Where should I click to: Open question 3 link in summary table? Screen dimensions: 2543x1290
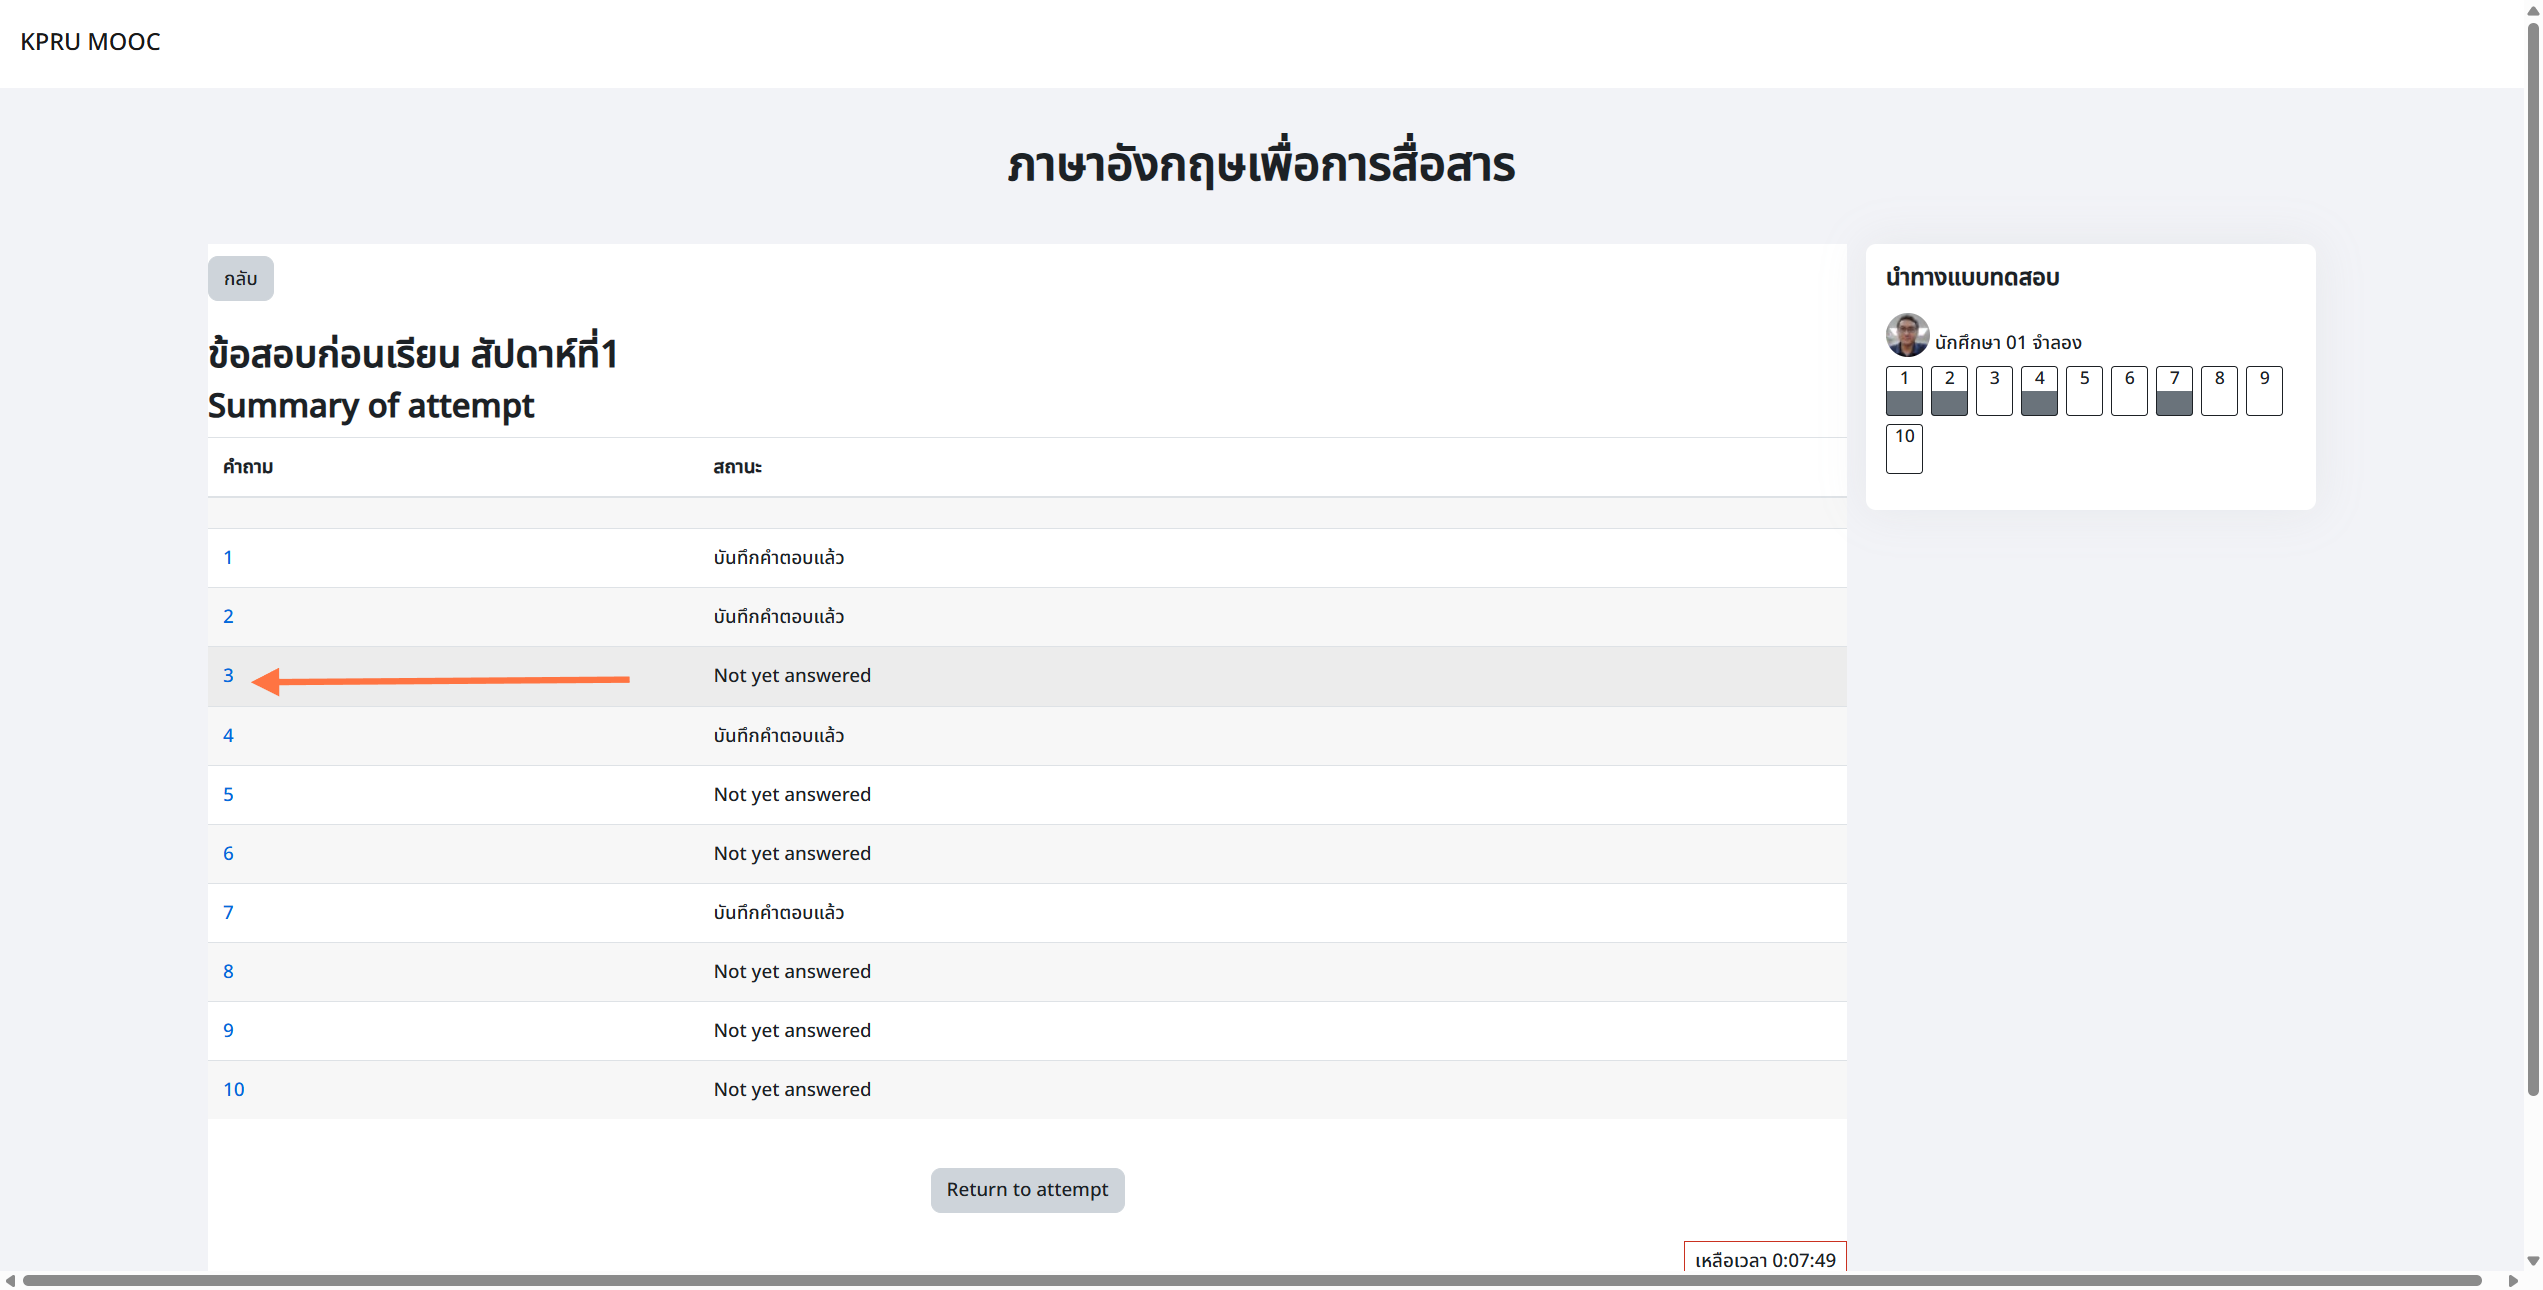pyautogui.click(x=228, y=676)
